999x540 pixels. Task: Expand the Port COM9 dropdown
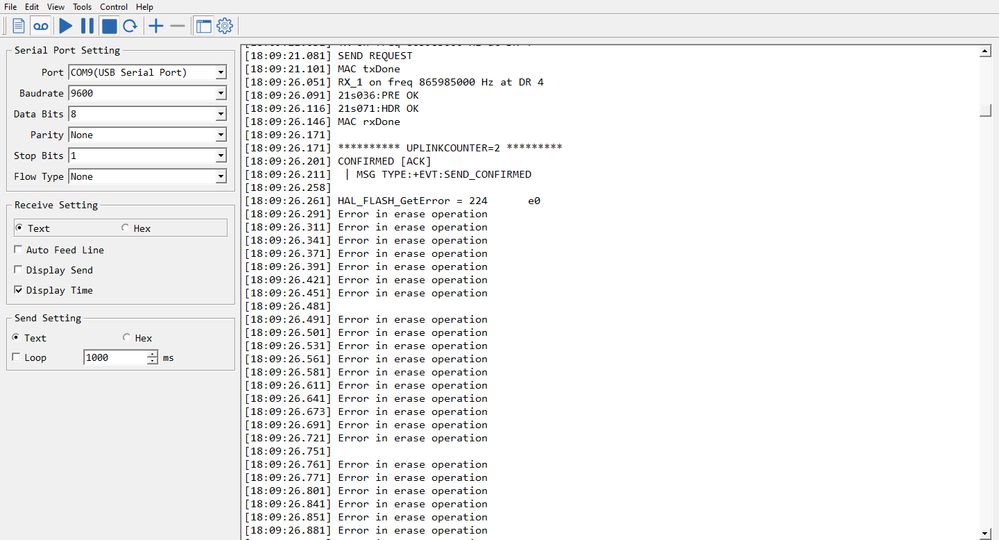click(x=220, y=73)
